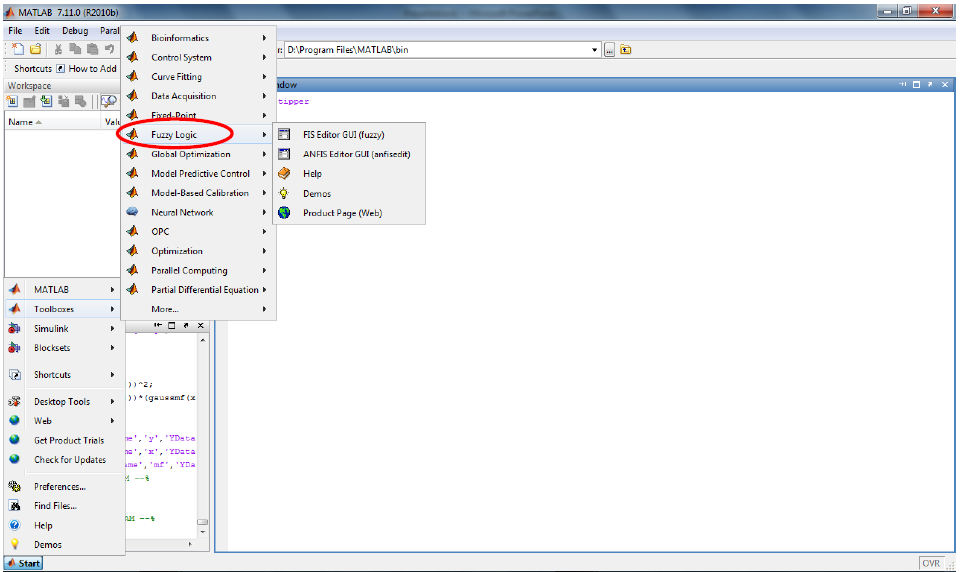The height and width of the screenshot is (572, 960).
Task: Click the Paste clipboard toolbar icon
Action: 92,49
